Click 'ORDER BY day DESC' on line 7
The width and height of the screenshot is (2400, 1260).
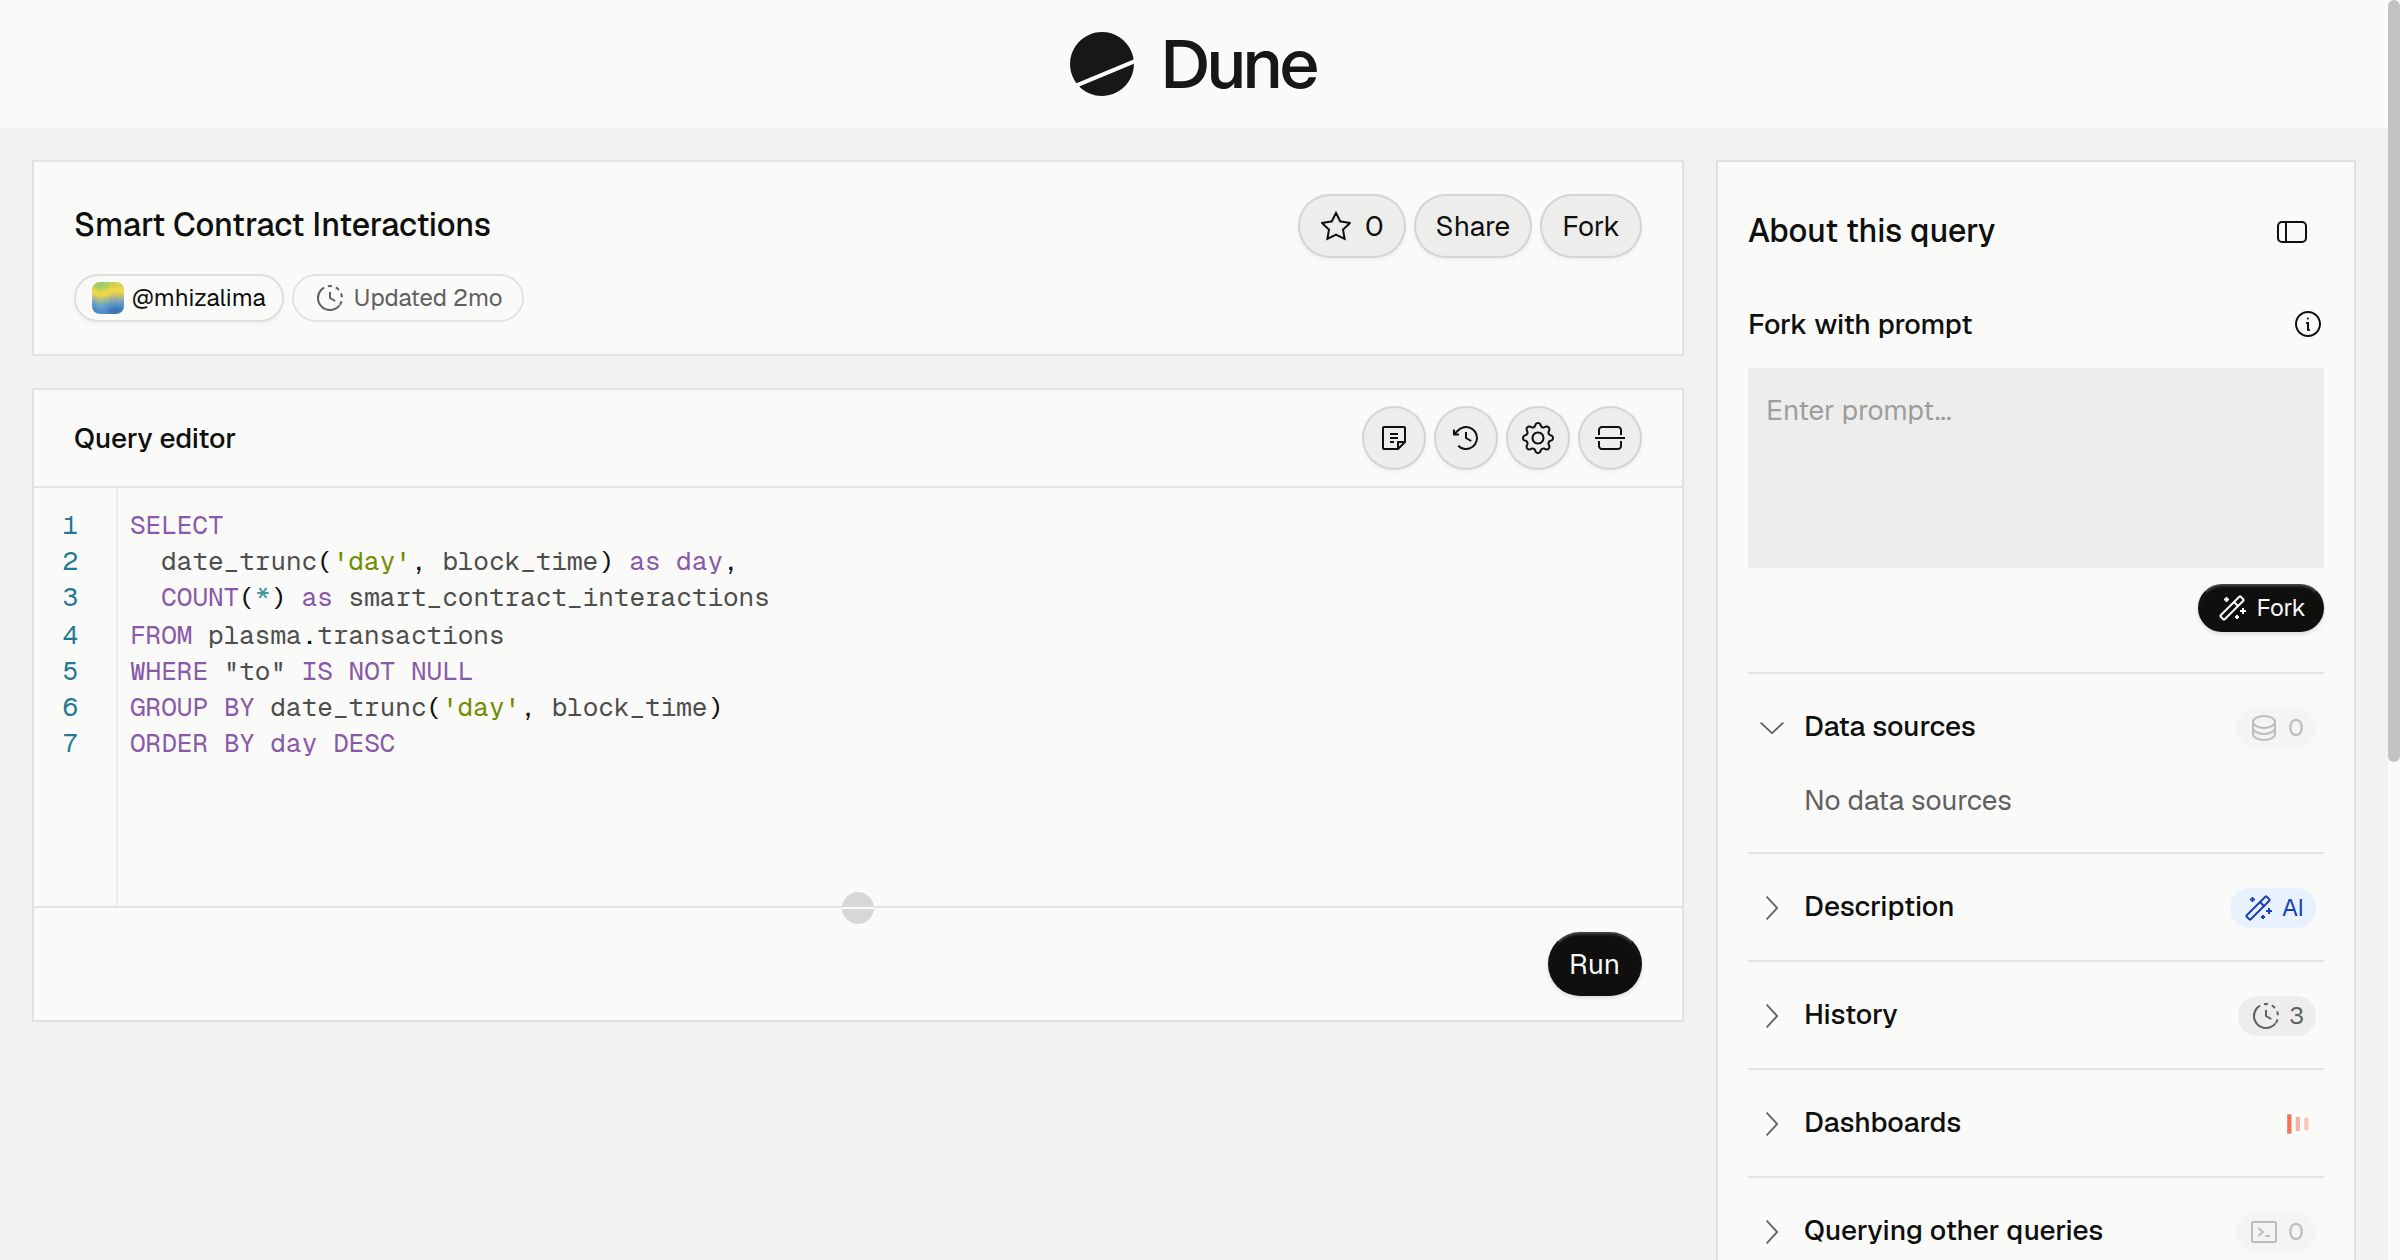point(262,744)
